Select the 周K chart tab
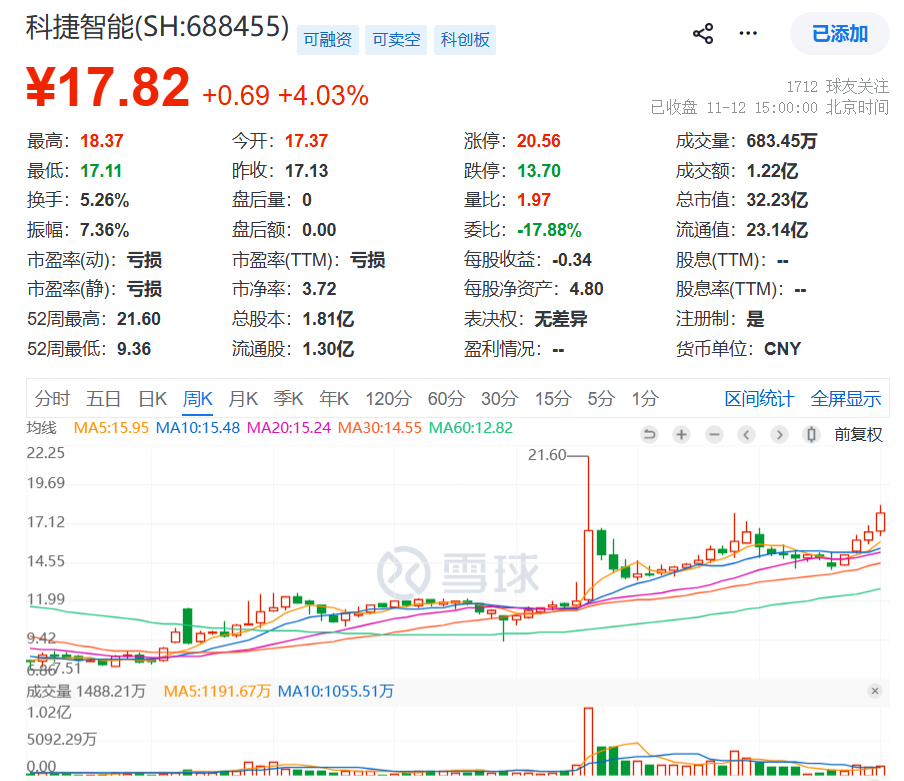The width and height of the screenshot is (904, 781). pos(198,398)
